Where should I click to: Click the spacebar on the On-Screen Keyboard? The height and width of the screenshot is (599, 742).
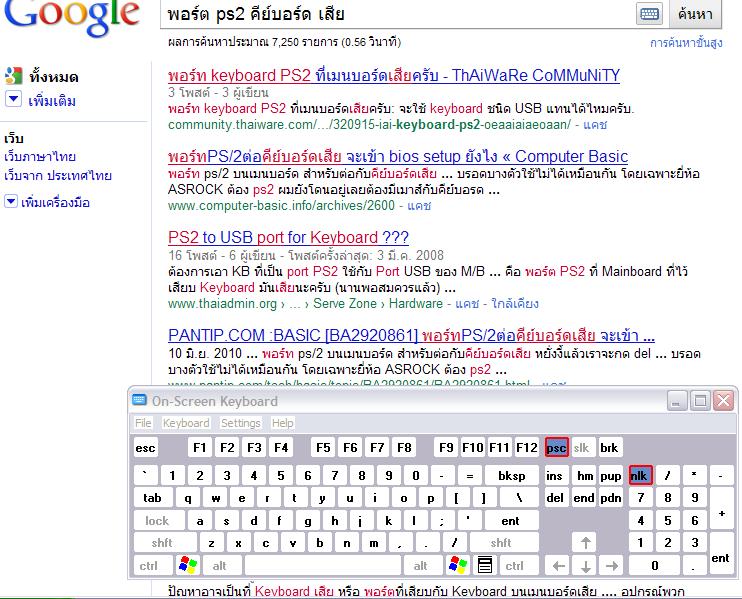pos(322,565)
